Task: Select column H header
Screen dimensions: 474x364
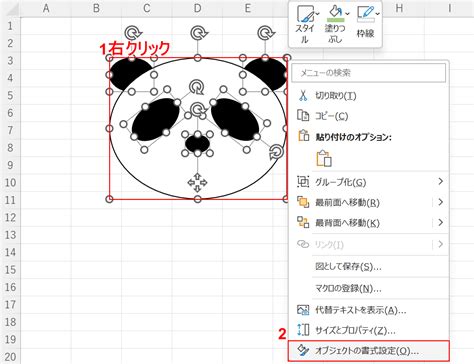Action: point(399,8)
